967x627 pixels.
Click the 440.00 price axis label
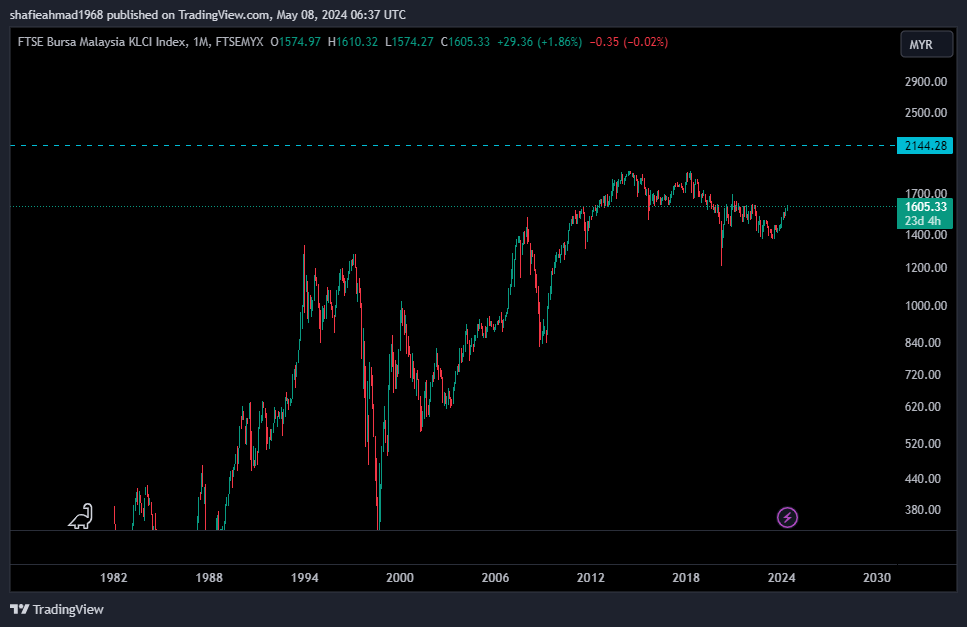click(923, 478)
